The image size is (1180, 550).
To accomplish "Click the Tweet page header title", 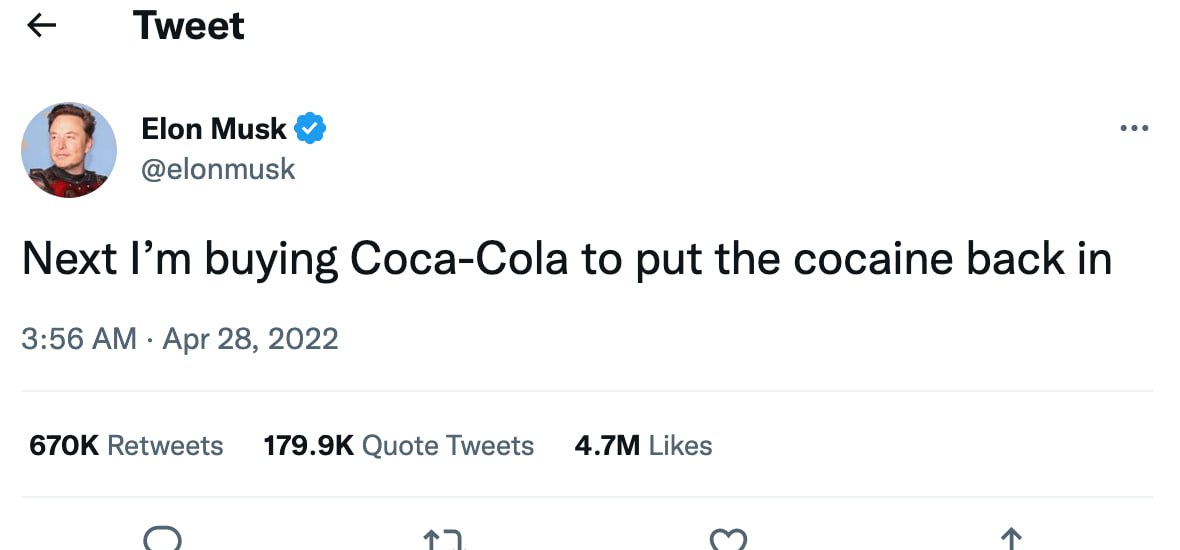I will click(189, 26).
